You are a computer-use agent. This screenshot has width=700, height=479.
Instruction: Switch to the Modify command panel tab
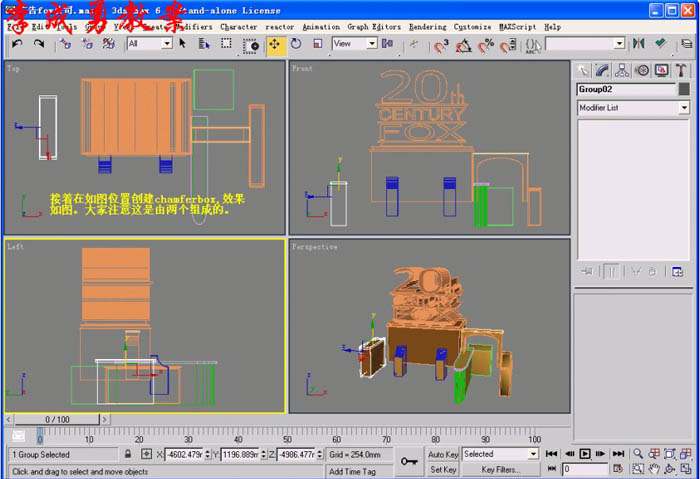(x=602, y=70)
